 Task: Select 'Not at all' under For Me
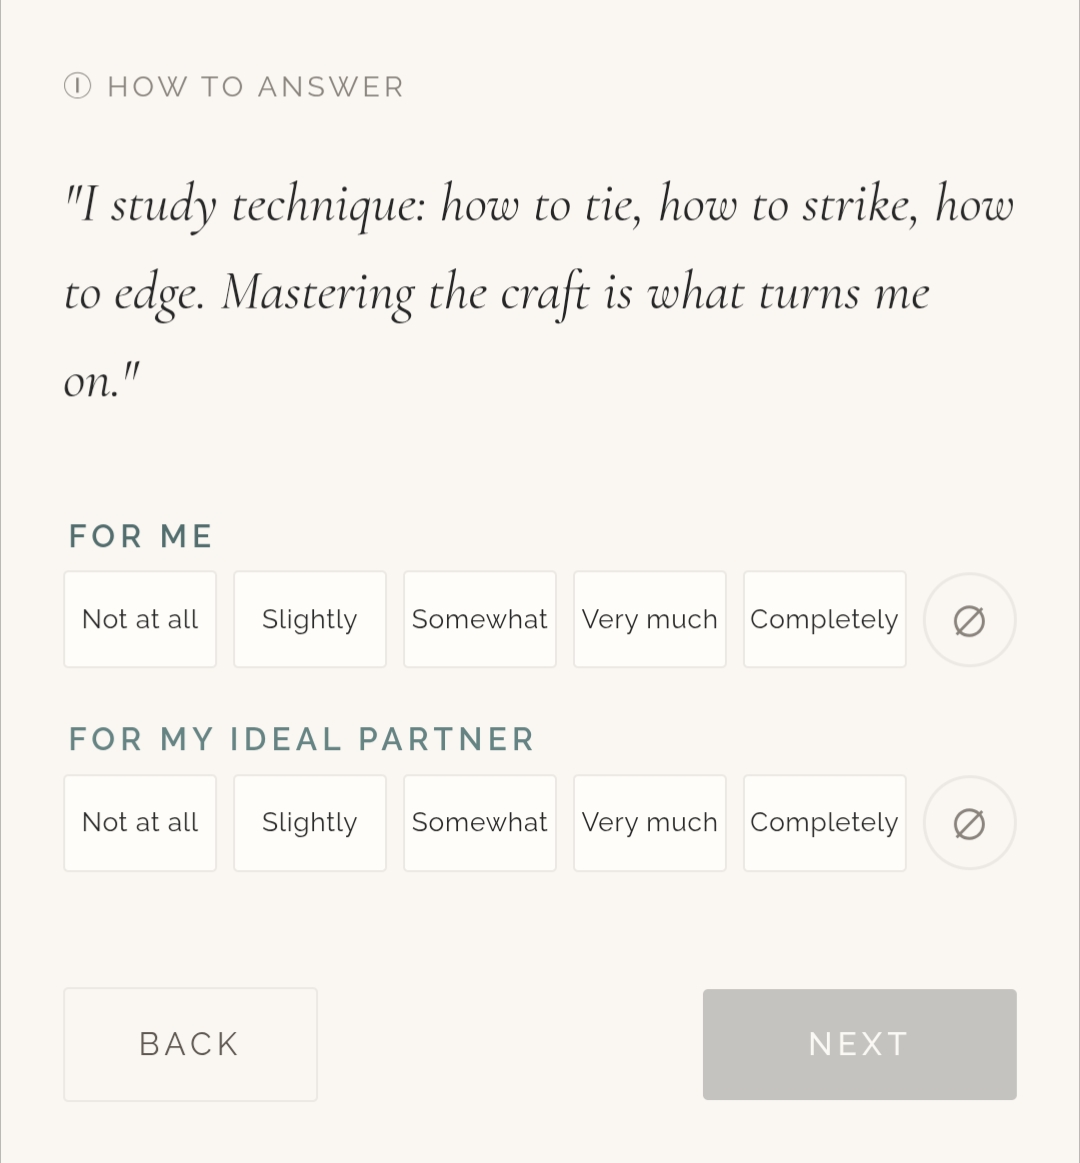pyautogui.click(x=140, y=620)
